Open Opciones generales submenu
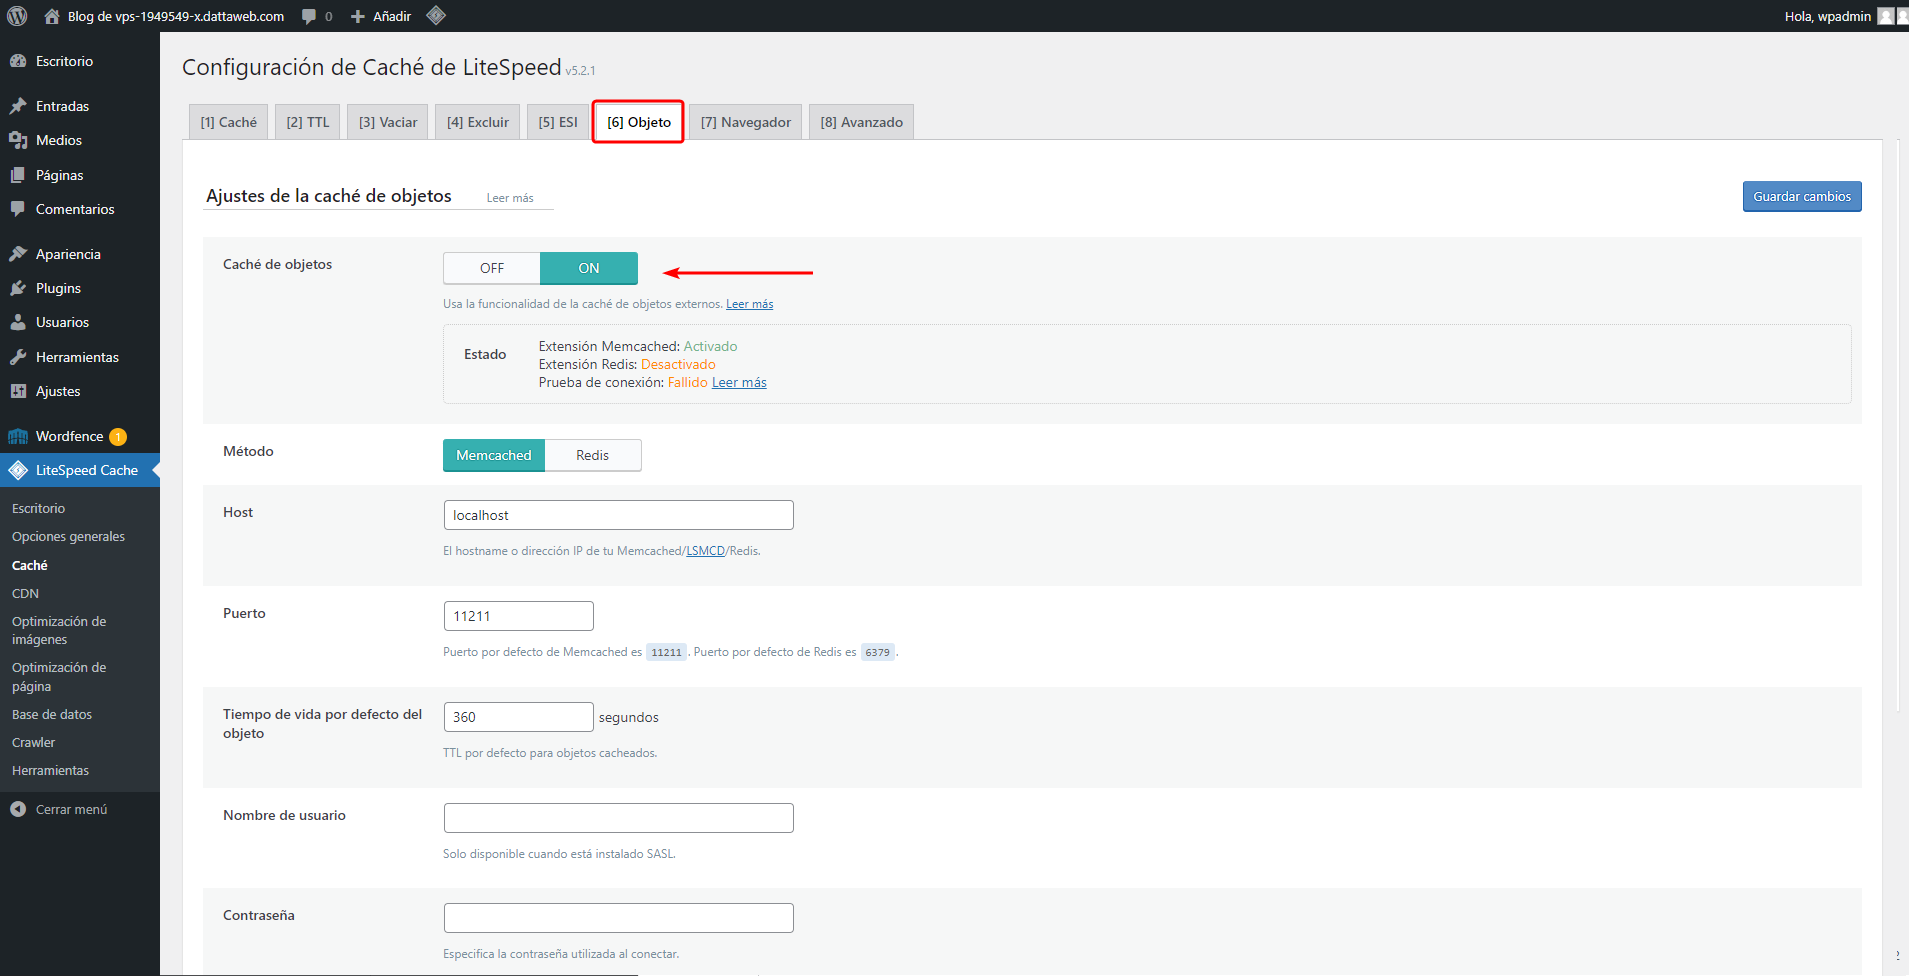The height and width of the screenshot is (976, 1909). point(69,537)
